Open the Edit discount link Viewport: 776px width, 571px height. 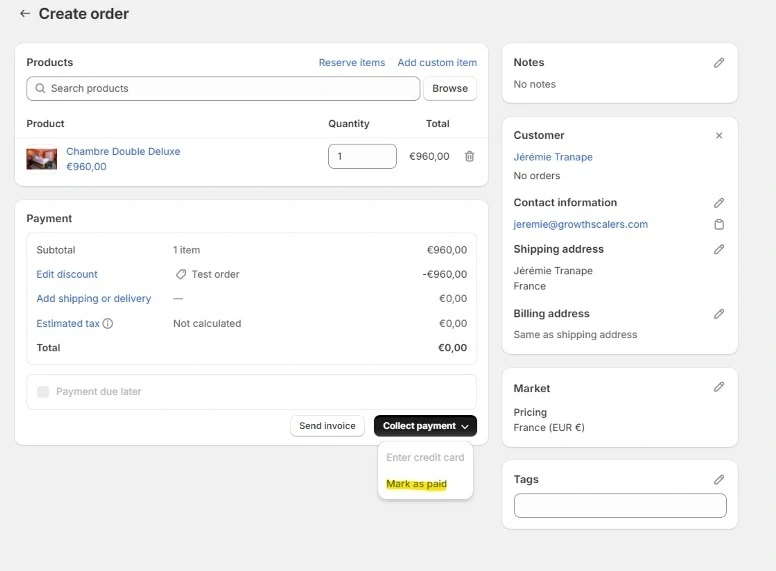[x=67, y=274]
